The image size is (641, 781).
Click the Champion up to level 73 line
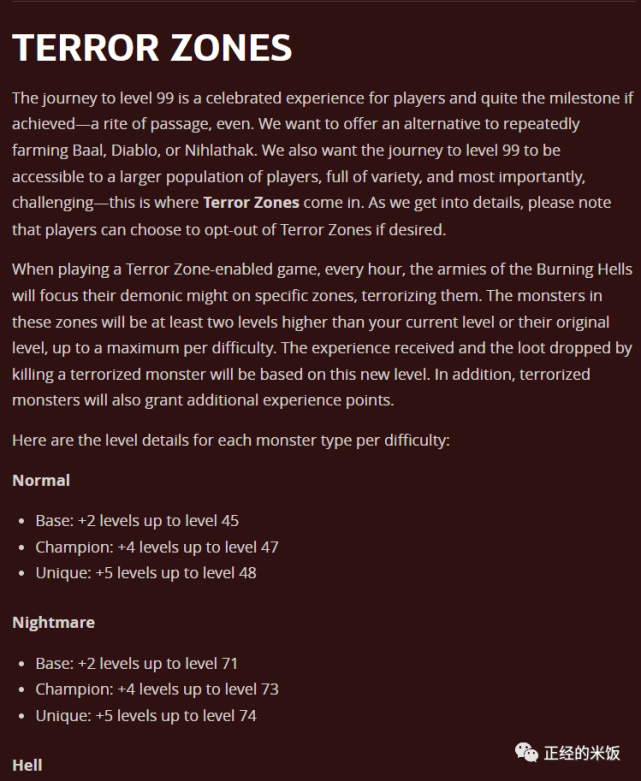pos(157,689)
